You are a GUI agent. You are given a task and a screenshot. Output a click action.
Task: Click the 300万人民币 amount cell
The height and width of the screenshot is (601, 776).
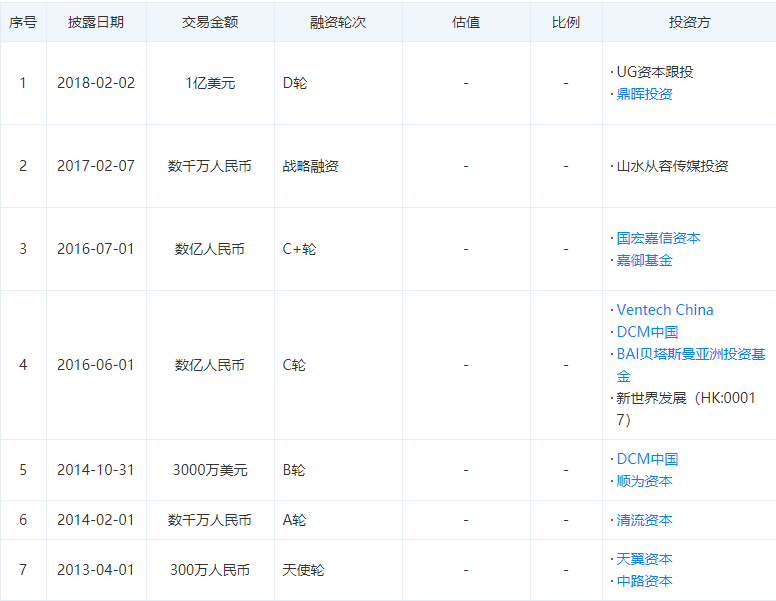point(210,570)
